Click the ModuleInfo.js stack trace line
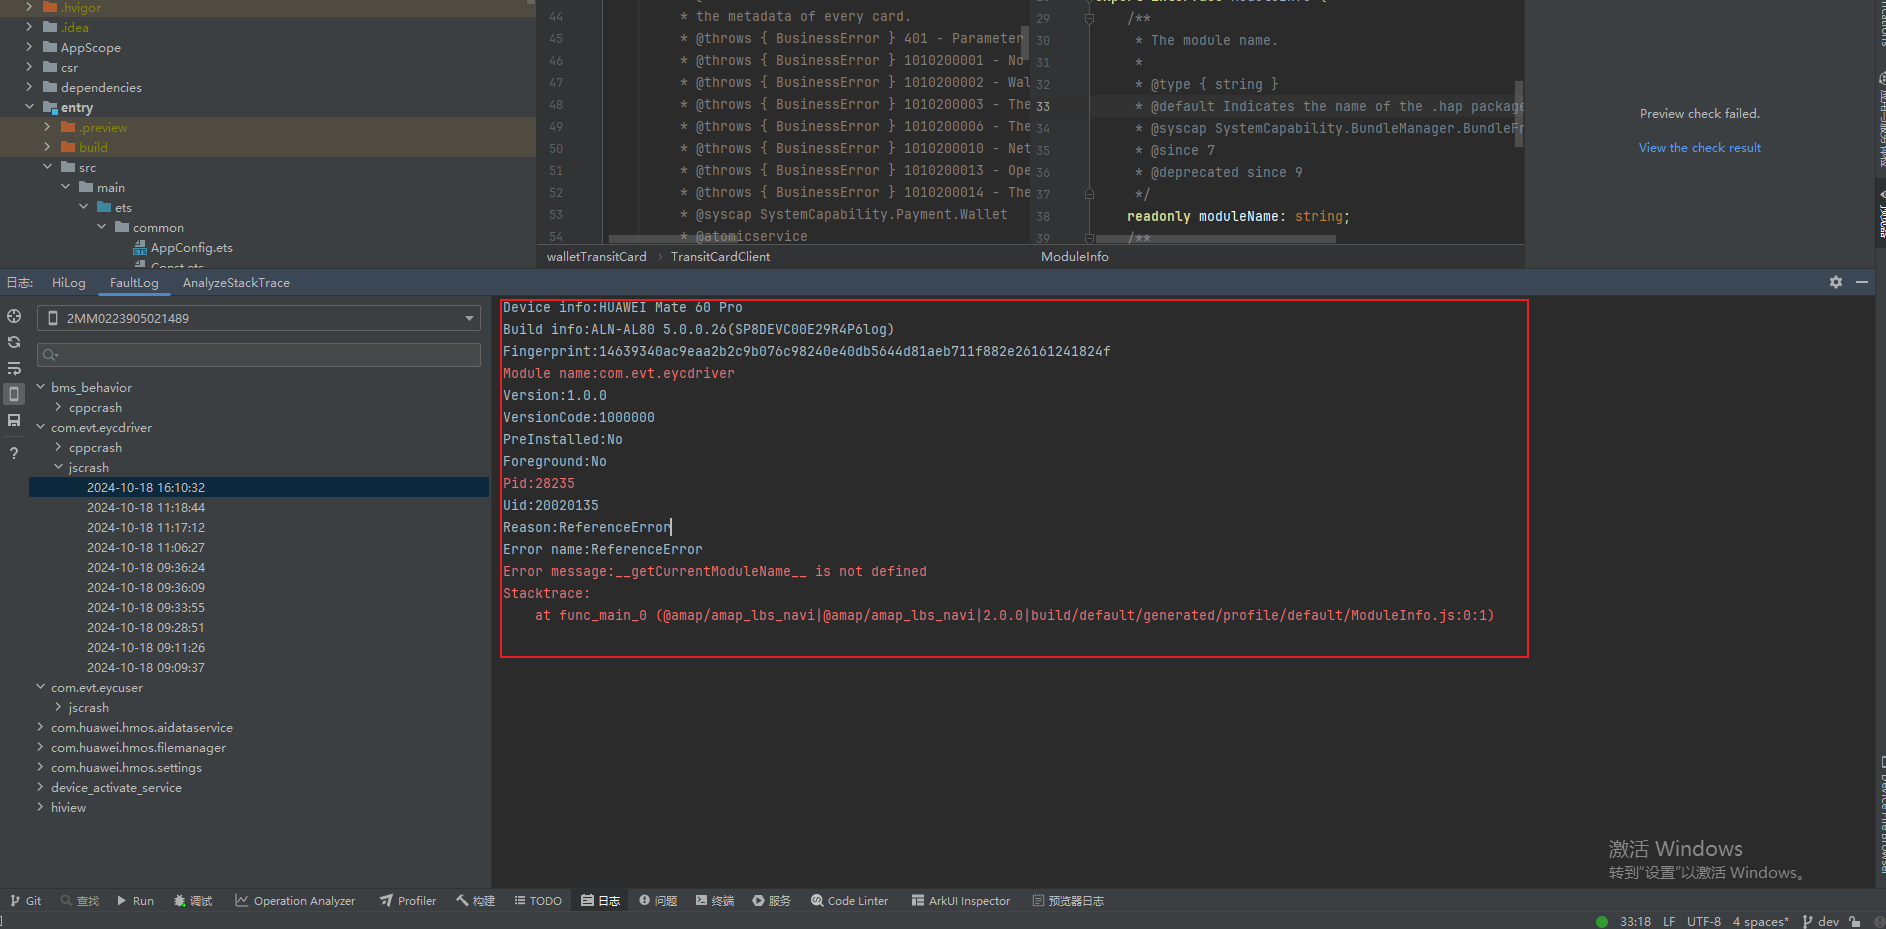The image size is (1886, 929). coord(1014,615)
